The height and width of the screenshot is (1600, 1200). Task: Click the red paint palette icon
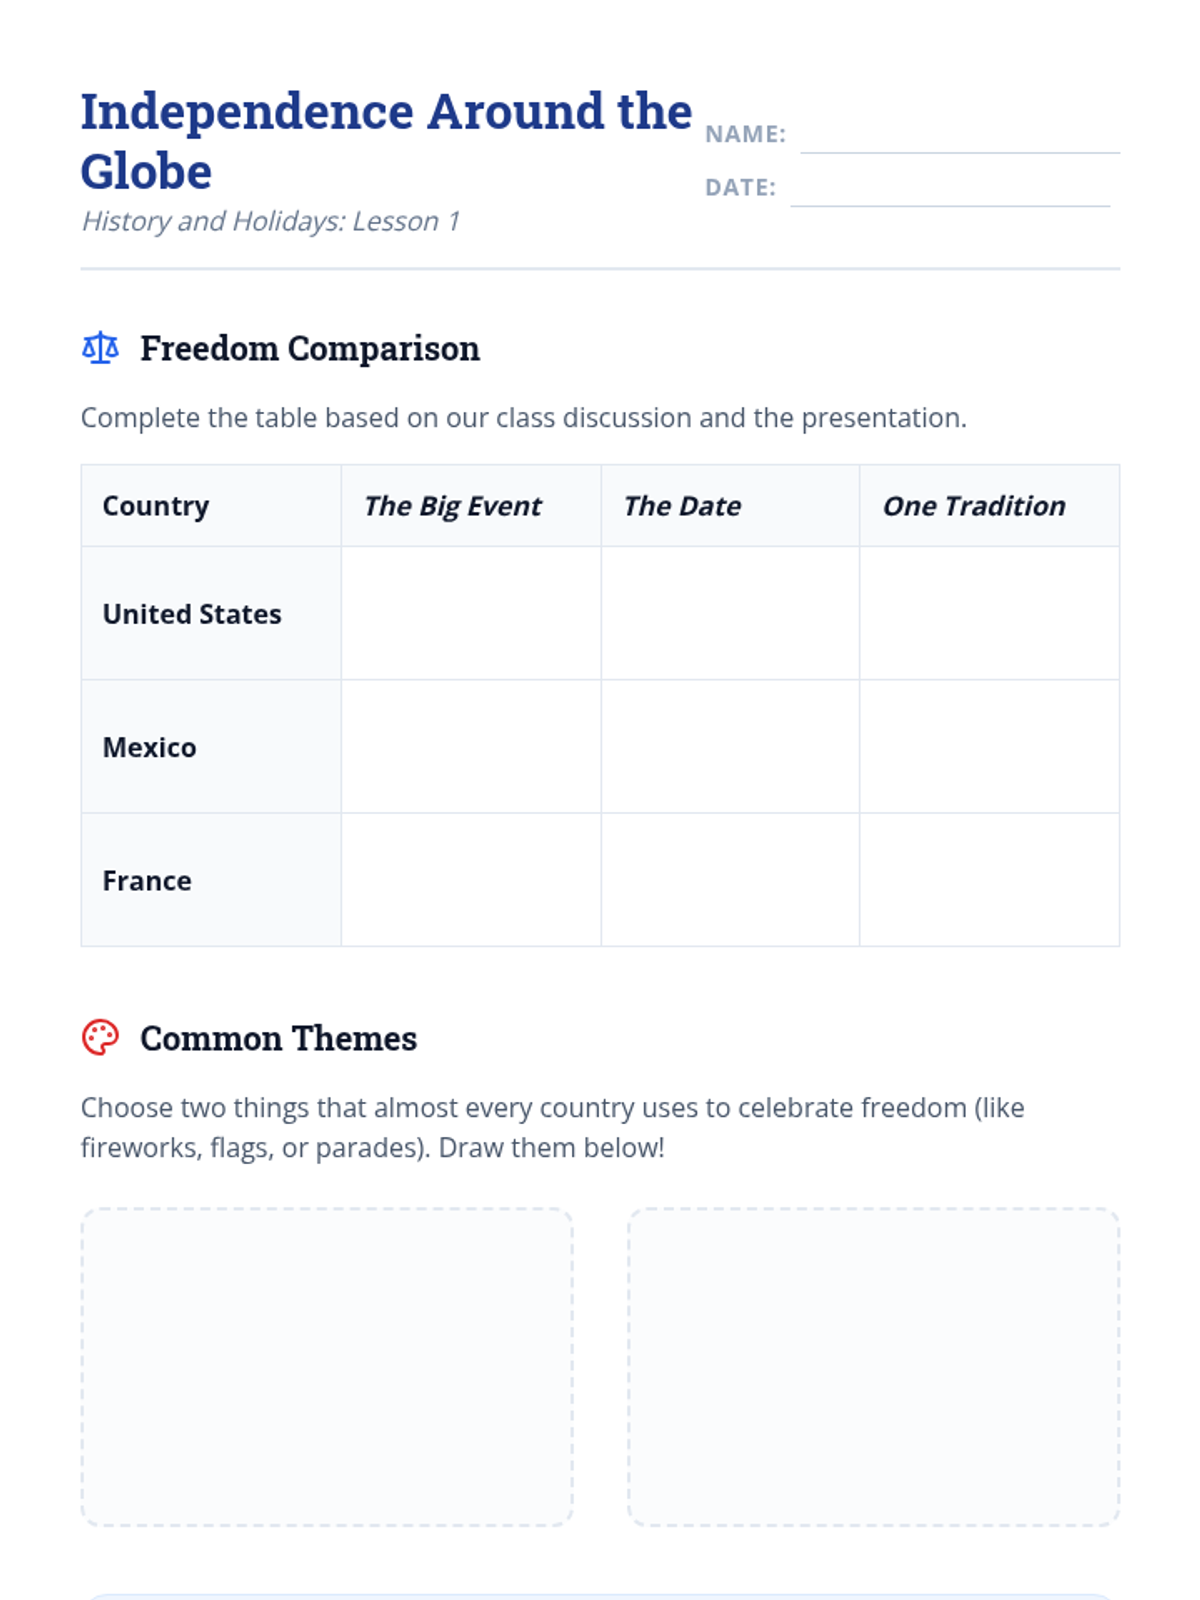pos(100,1038)
